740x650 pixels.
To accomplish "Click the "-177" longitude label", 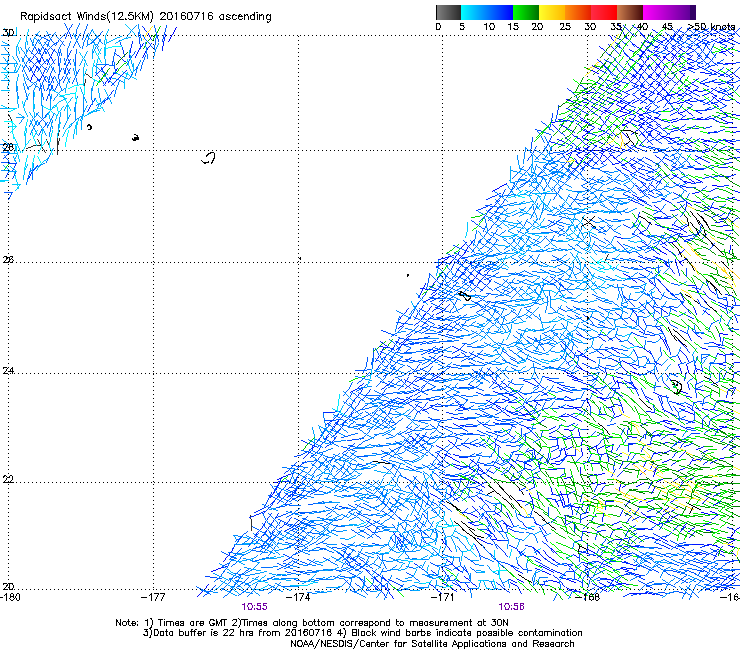I will pos(153,597).
